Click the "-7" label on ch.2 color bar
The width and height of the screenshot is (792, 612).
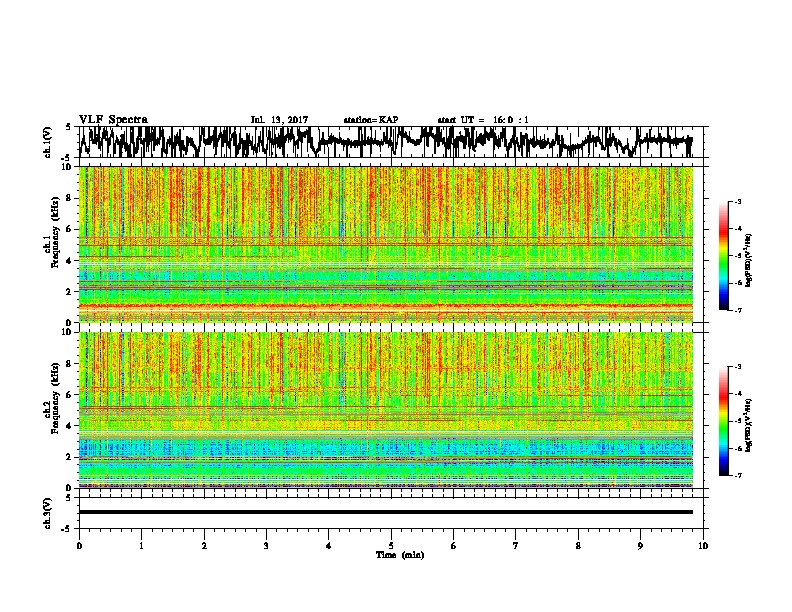737,476
